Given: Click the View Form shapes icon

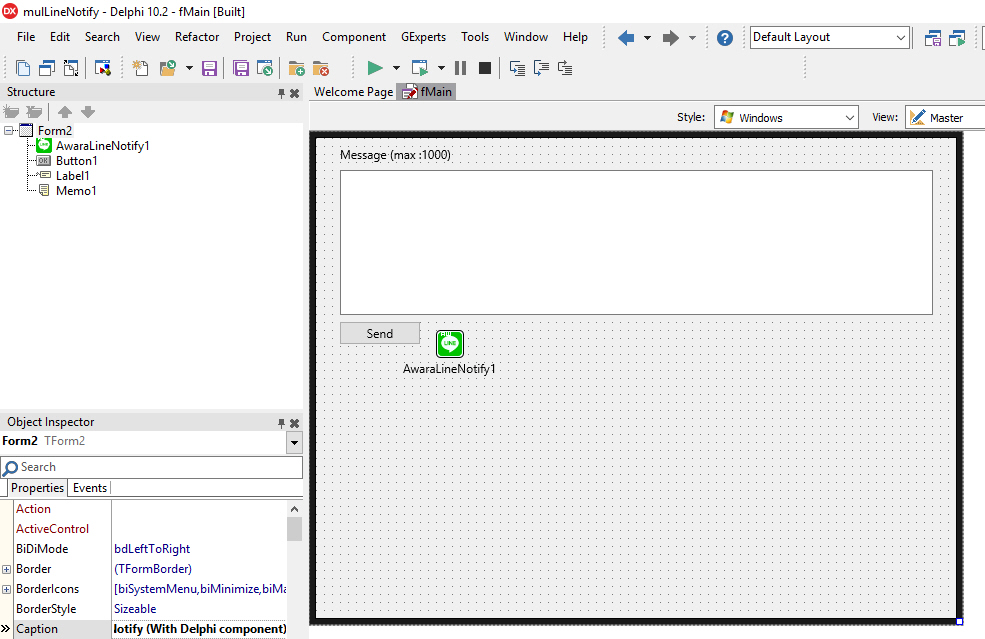Looking at the screenshot, I should click(102, 68).
